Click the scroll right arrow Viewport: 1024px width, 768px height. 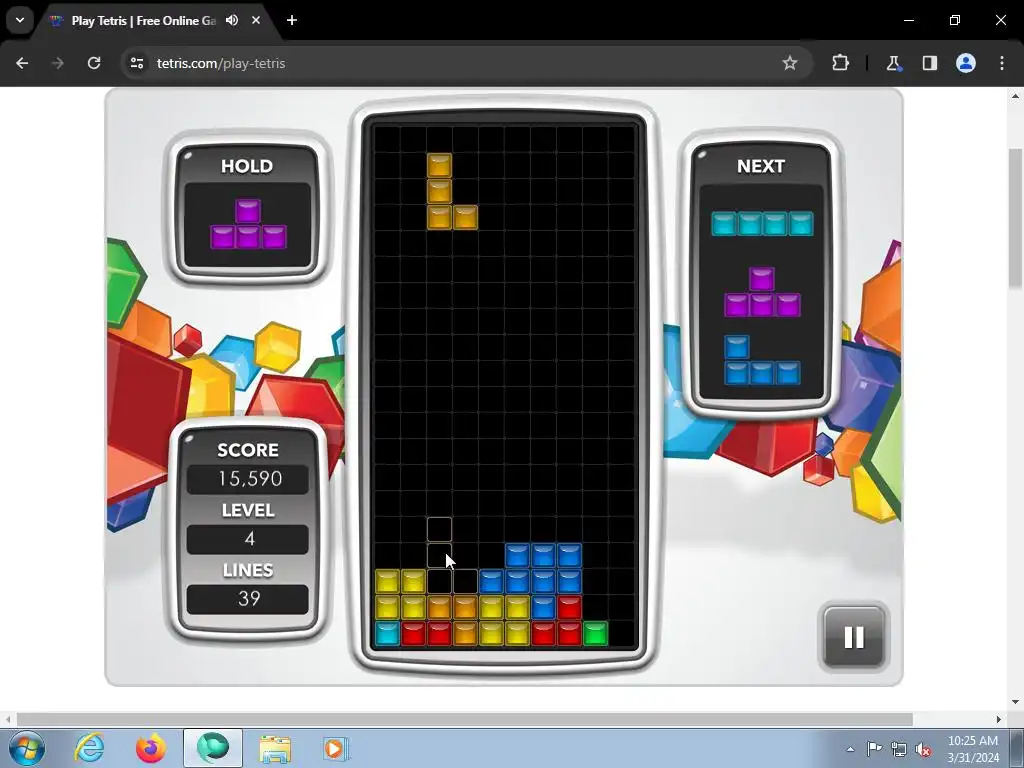coord(999,719)
